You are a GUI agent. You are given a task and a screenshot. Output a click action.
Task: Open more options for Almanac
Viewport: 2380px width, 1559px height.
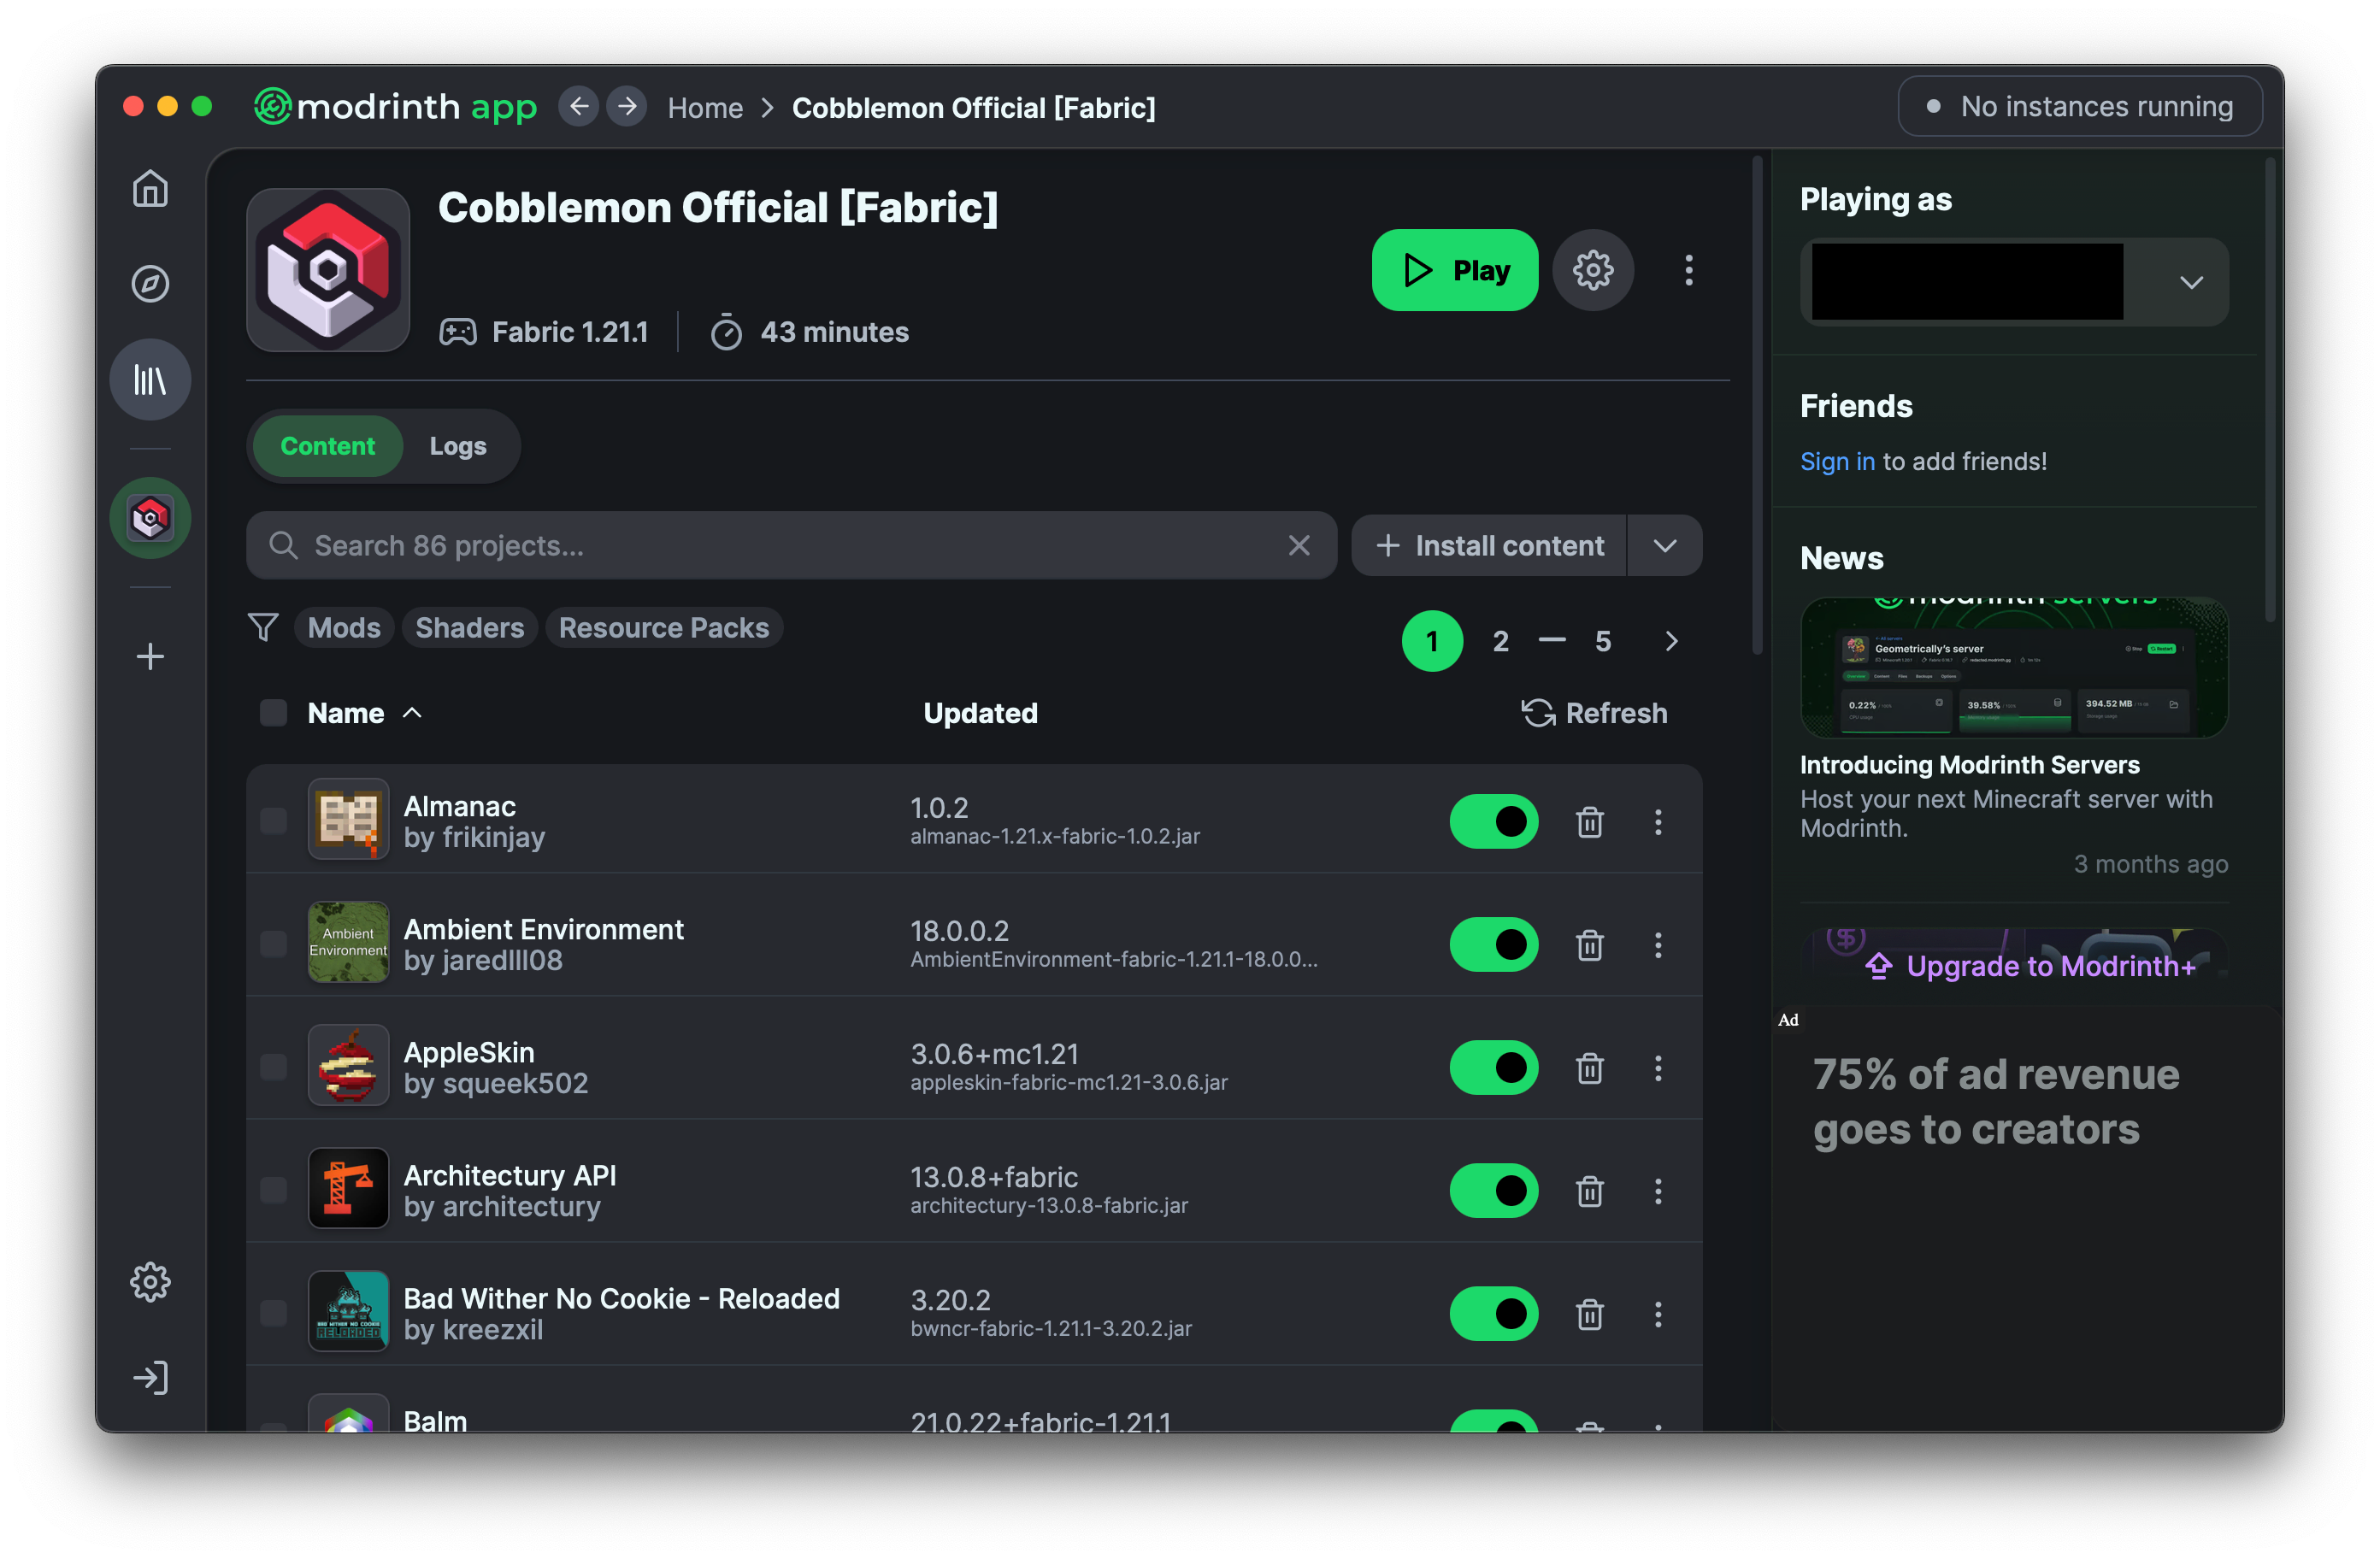pyautogui.click(x=1658, y=822)
